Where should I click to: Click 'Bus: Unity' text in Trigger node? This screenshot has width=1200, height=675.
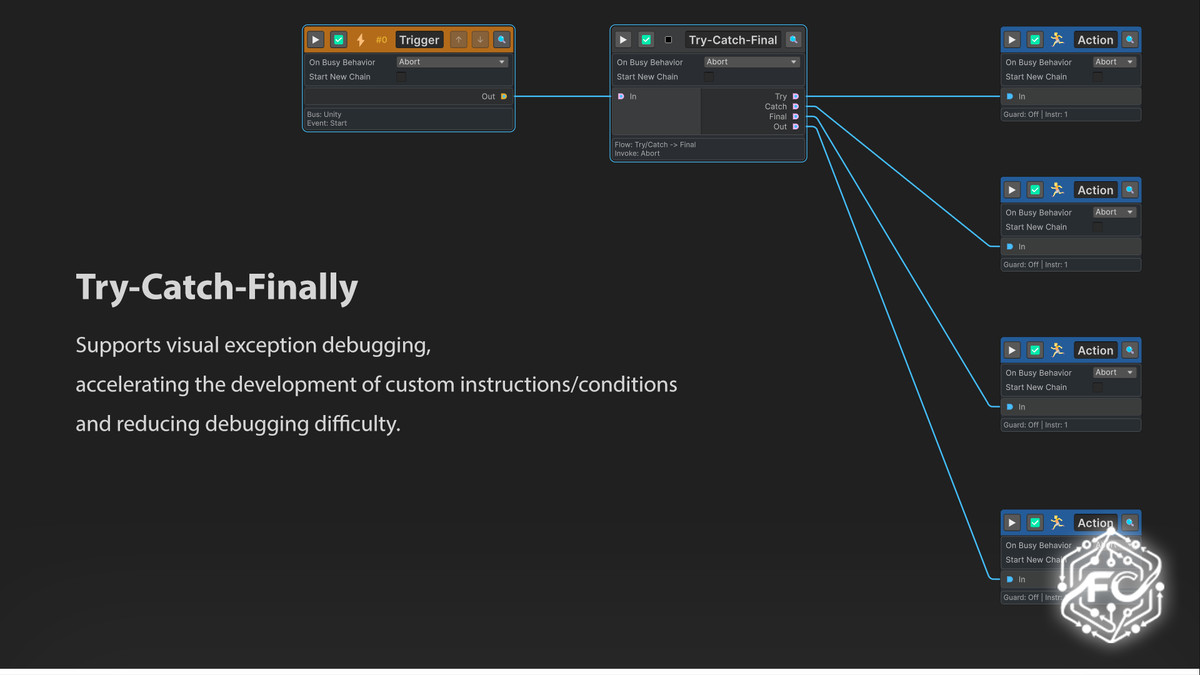(324, 114)
